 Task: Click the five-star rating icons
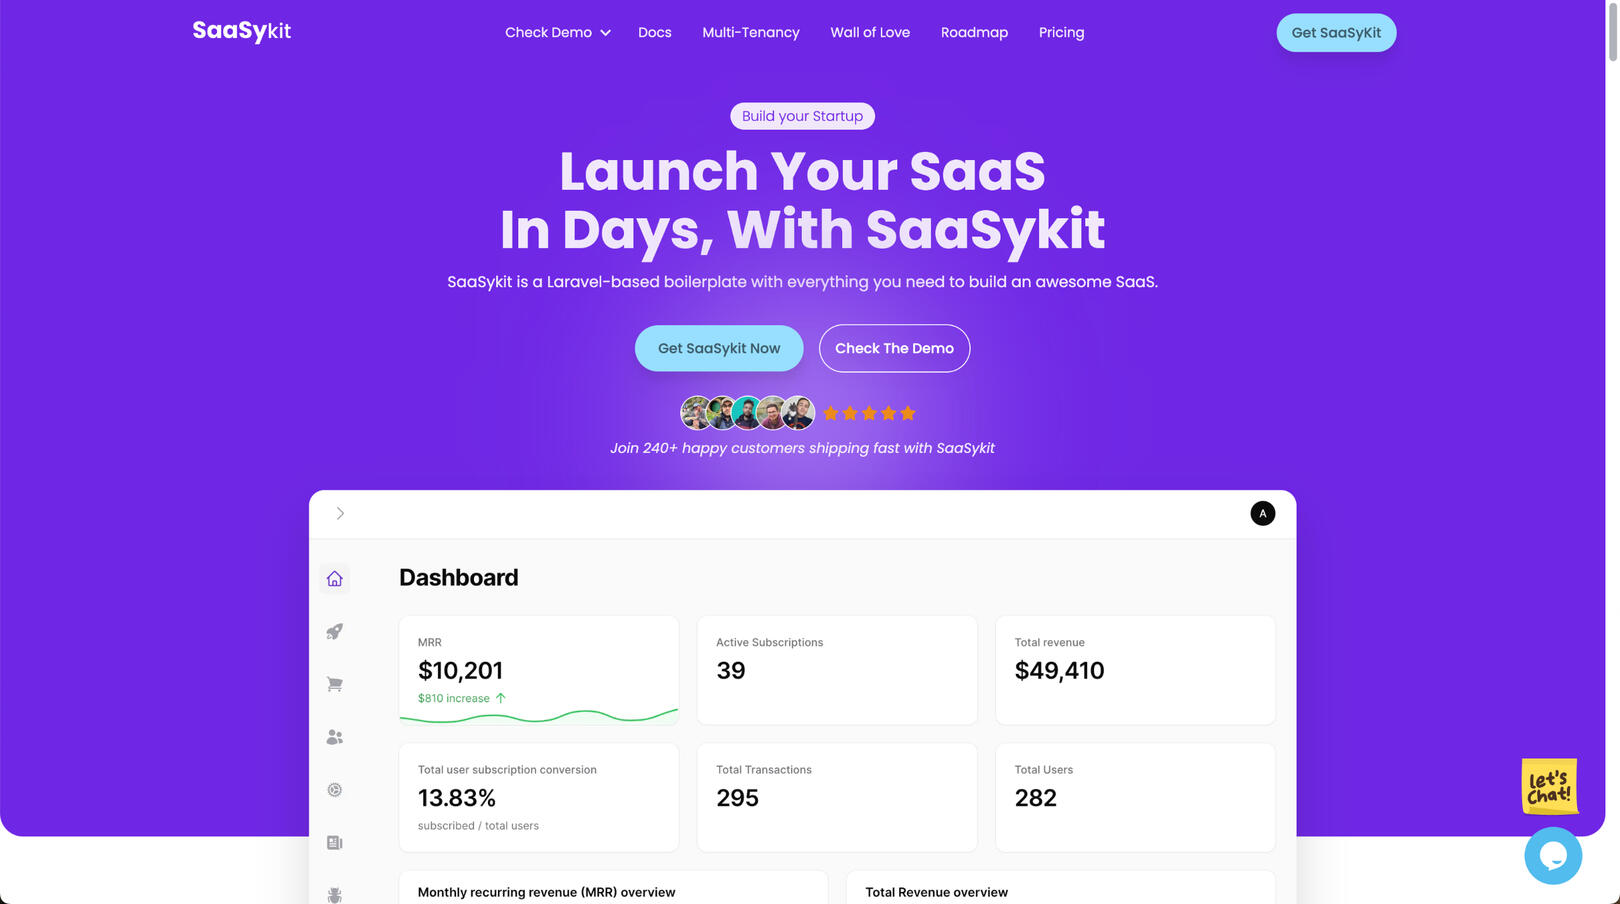869,413
